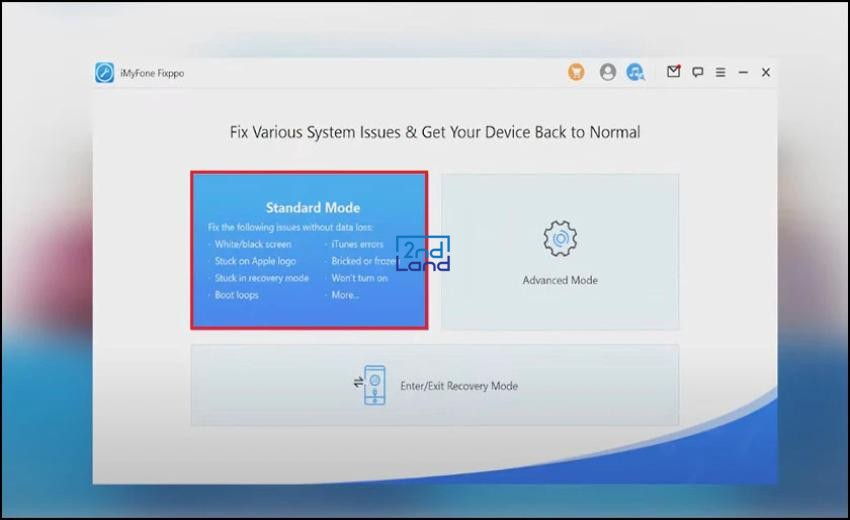Click the 'White/black screen' text
Viewport: 850px width, 520px height.
pyautogui.click(x=253, y=244)
